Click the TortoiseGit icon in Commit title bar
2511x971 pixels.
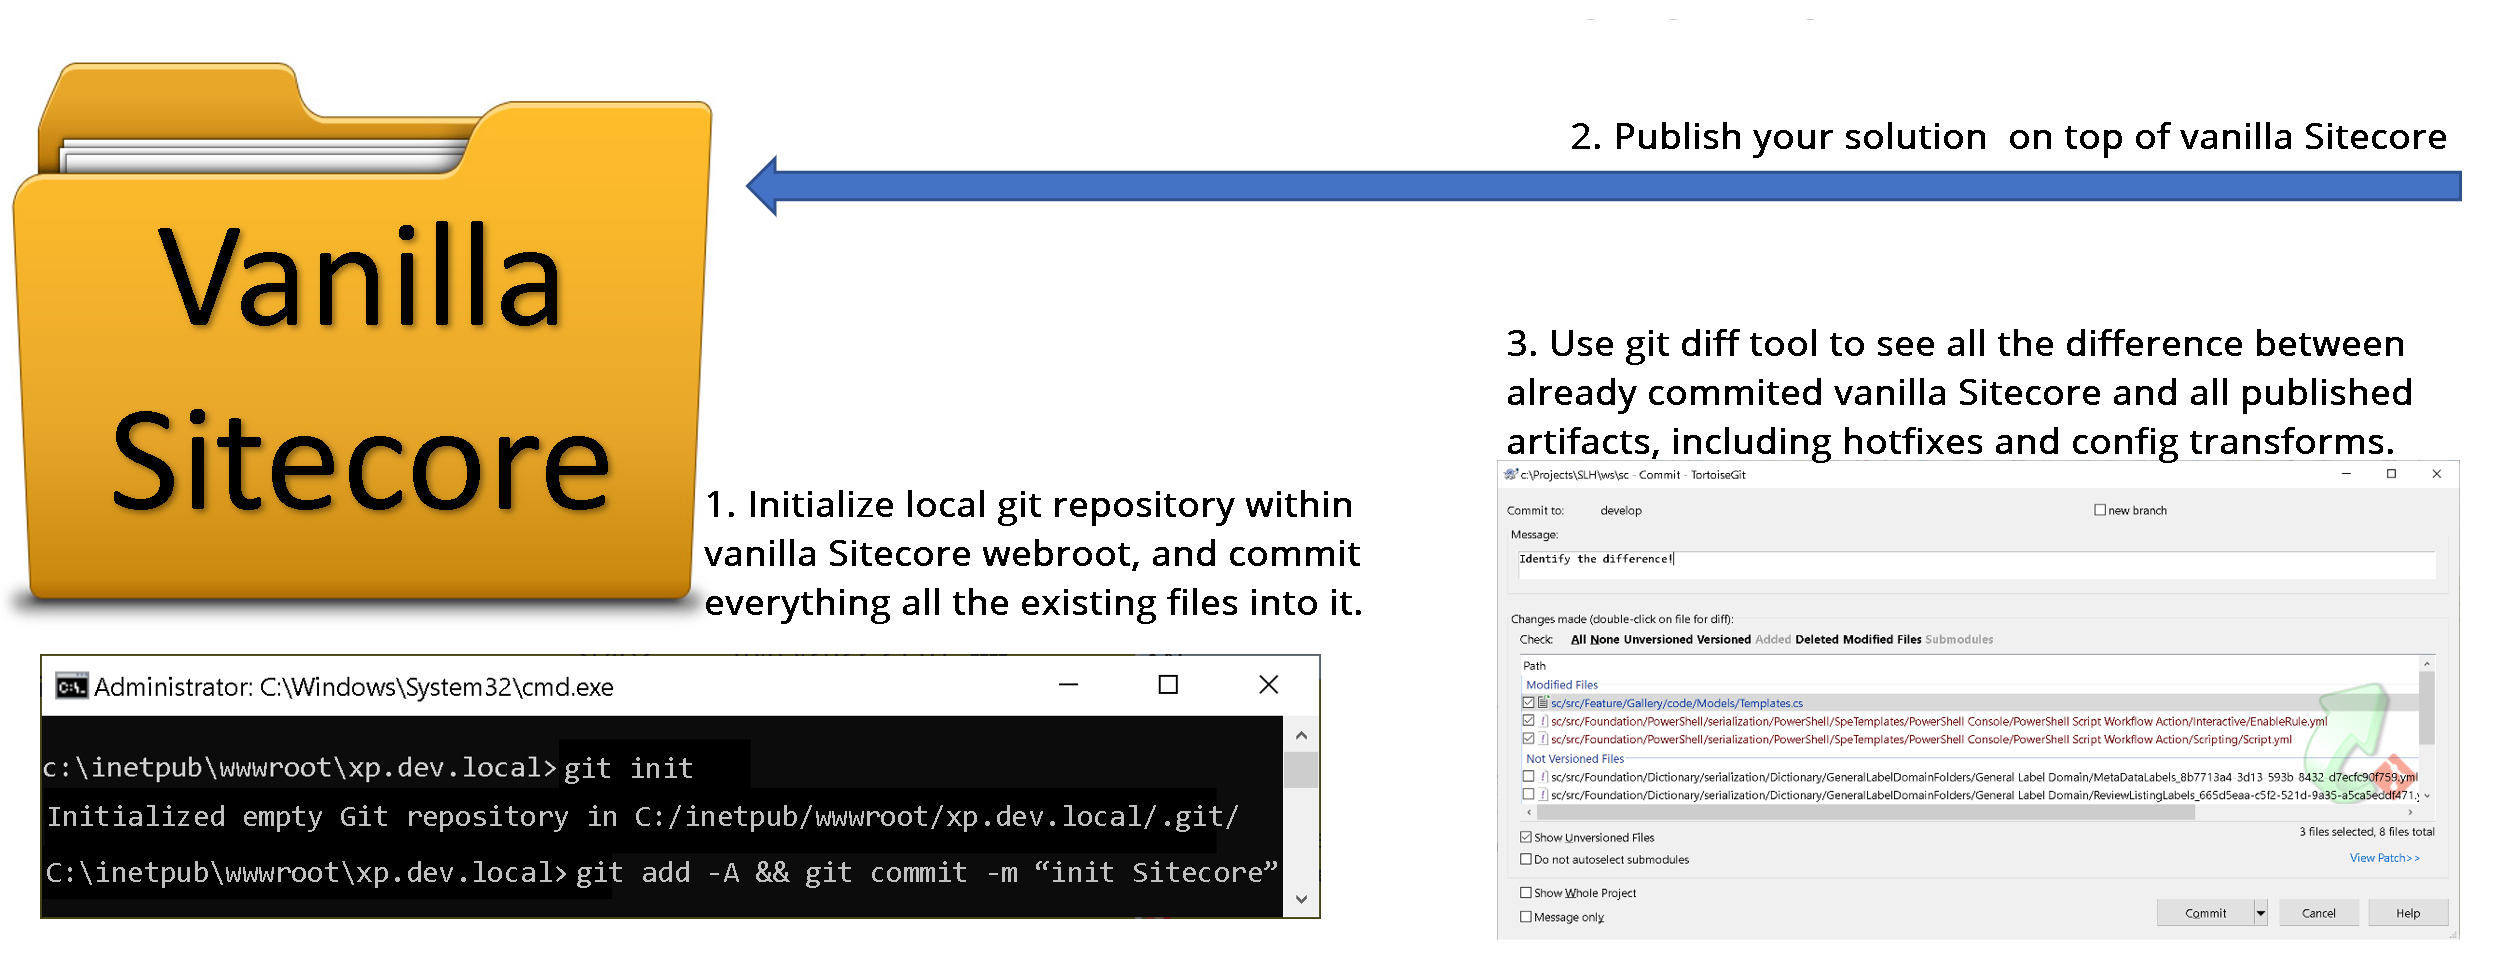coord(1510,474)
